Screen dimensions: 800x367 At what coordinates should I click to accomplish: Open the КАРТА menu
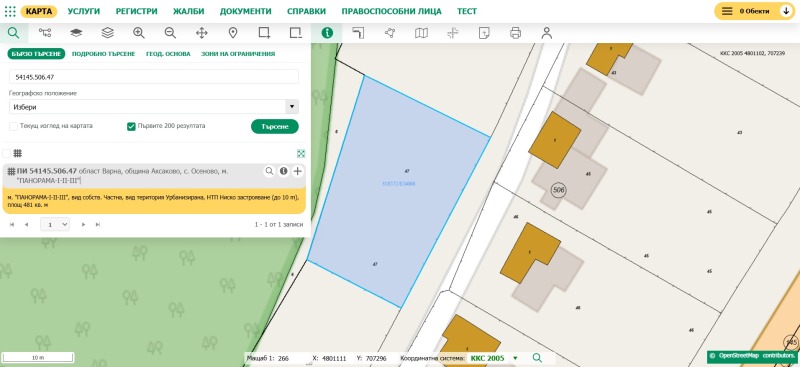coord(39,11)
